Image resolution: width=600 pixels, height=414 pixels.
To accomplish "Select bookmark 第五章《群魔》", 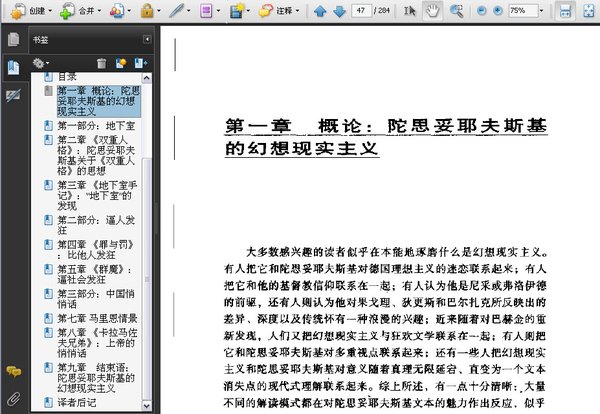I will (x=95, y=274).
